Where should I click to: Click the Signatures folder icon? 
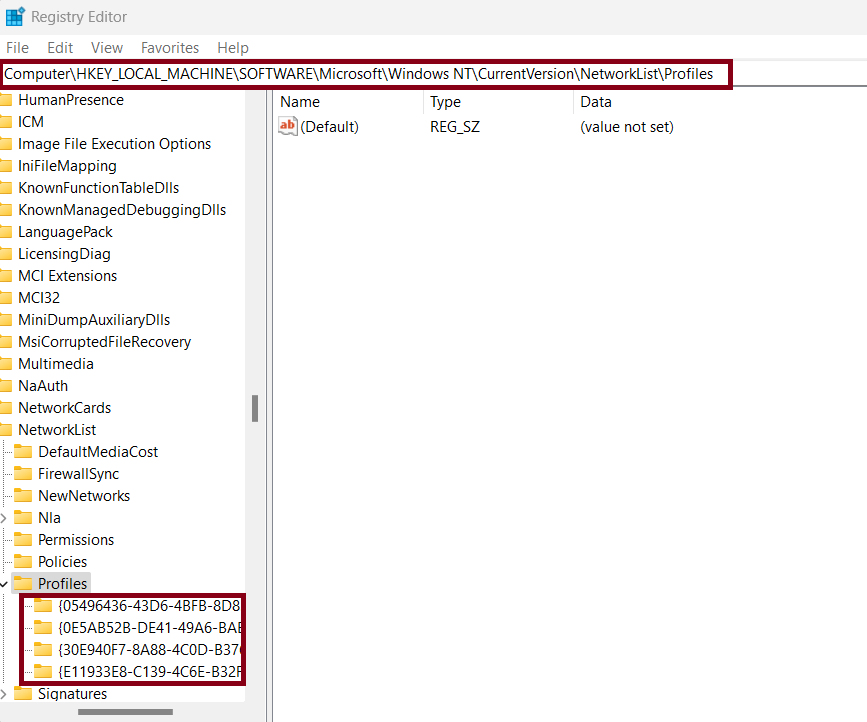tap(23, 694)
